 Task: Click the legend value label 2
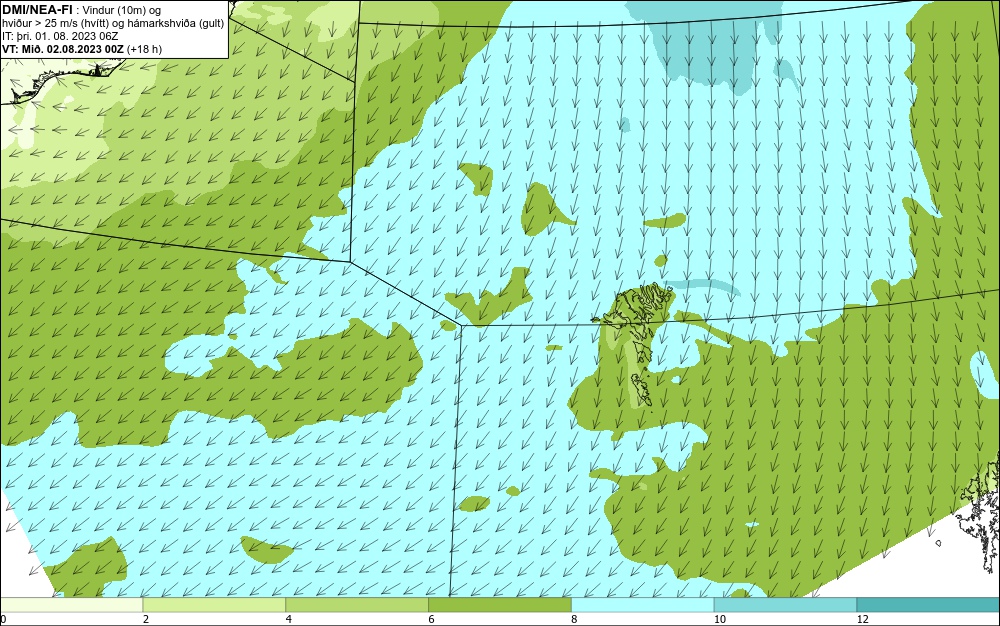pyautogui.click(x=146, y=619)
